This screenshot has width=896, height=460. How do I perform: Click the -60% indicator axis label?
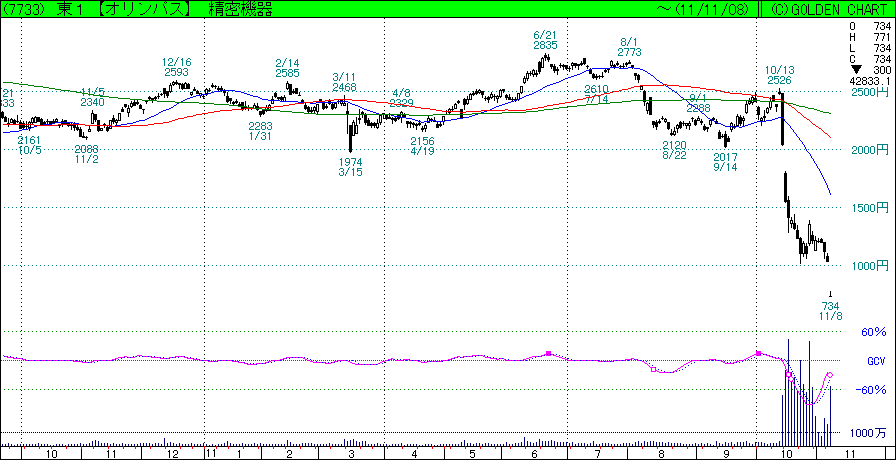click(871, 390)
